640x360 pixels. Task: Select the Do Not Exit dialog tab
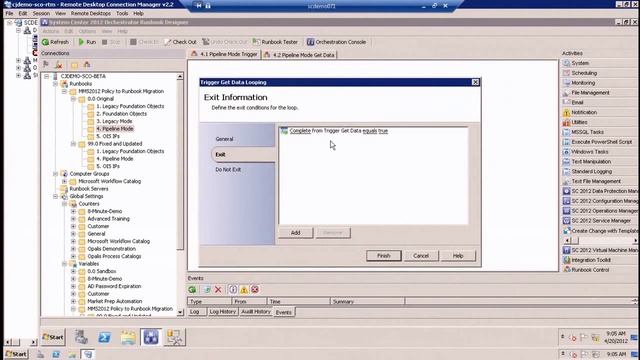[x=228, y=169]
